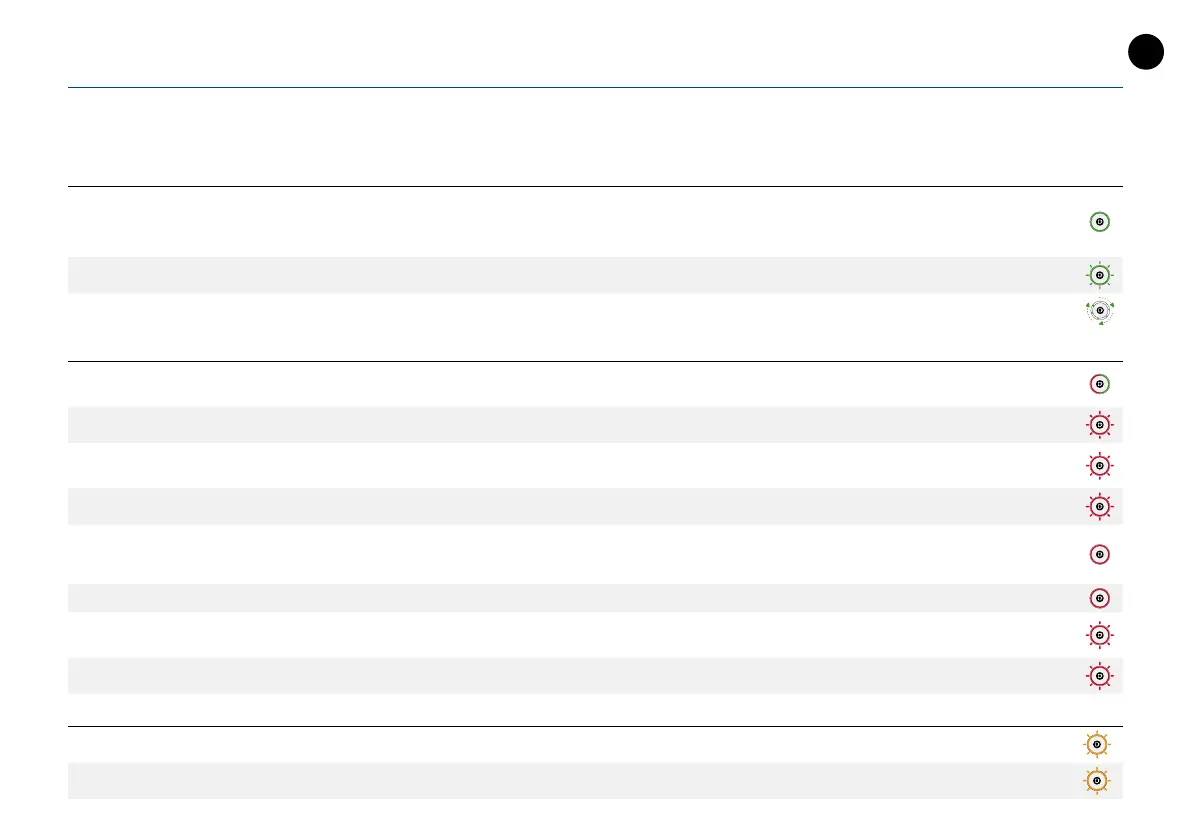Click the fourth flashing red LED icon
Screen dimensions: 1191x839
(1099, 635)
